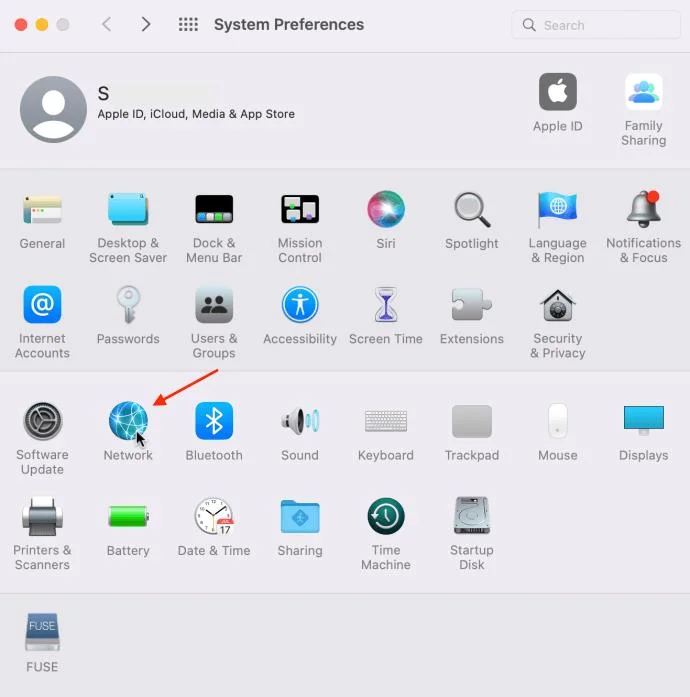Open the Siri preferences pane
This screenshot has width=690, height=697.
pyautogui.click(x=386, y=209)
